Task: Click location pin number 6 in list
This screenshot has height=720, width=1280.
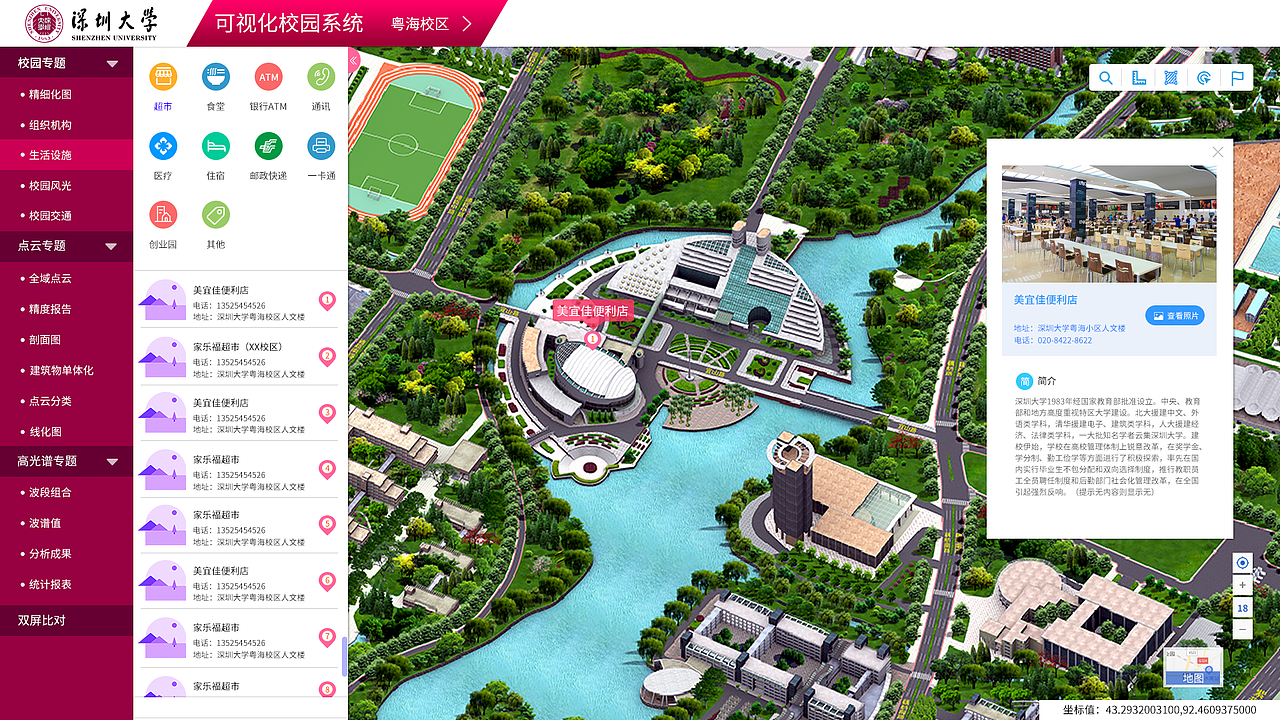Action: coord(327,580)
